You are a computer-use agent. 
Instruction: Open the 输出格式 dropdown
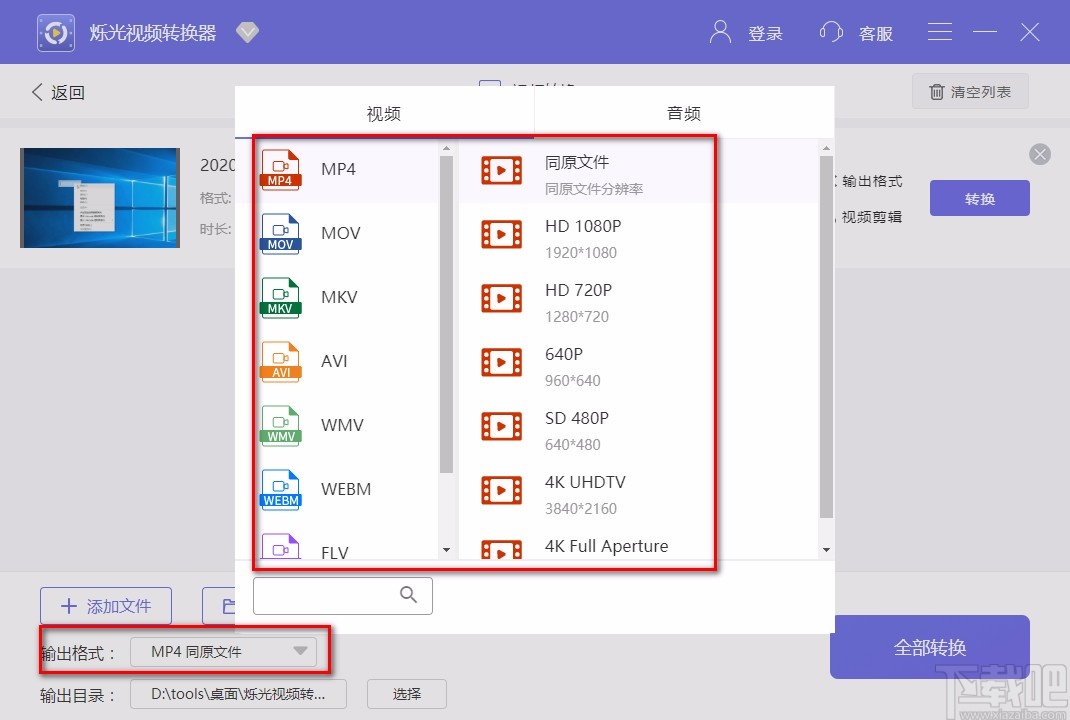point(223,652)
